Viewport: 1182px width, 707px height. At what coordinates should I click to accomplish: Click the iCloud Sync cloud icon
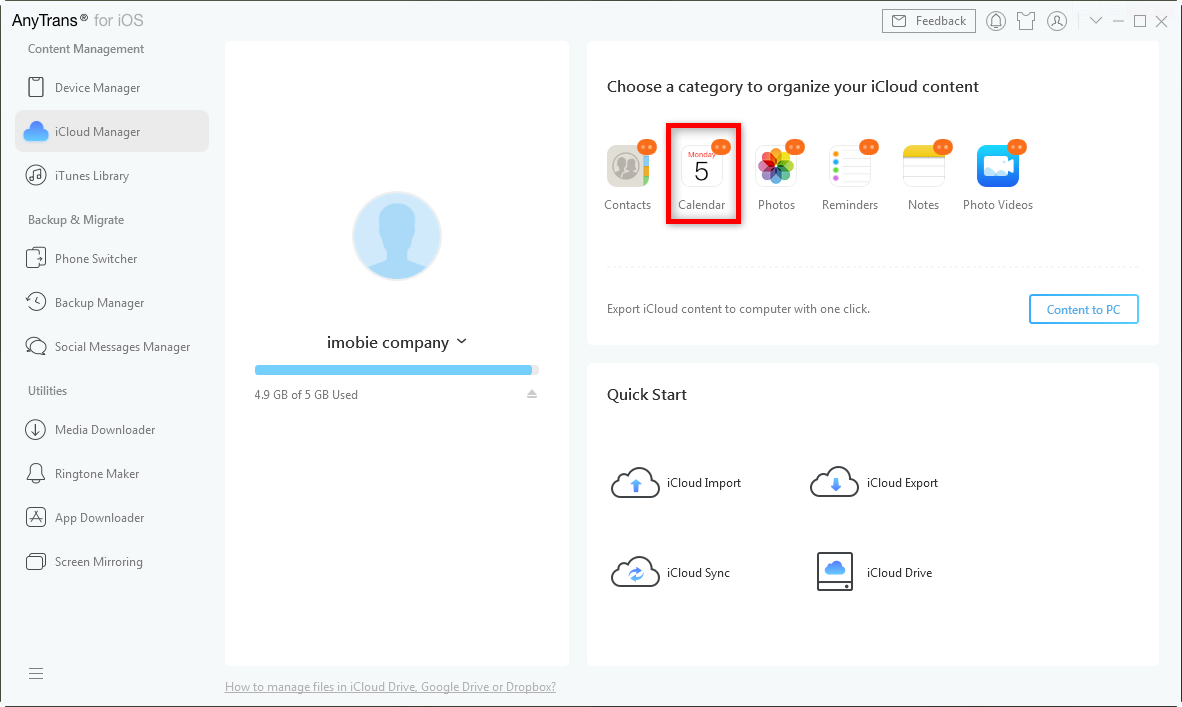(635, 573)
